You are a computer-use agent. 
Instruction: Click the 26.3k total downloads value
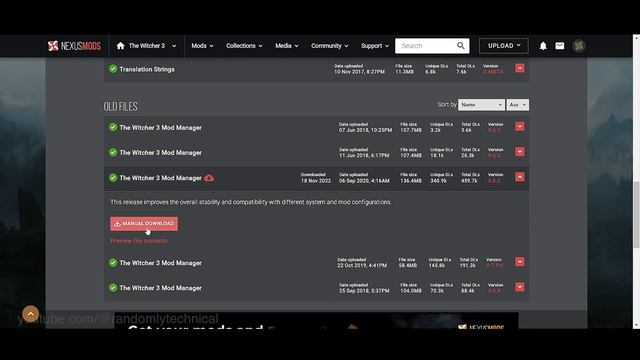tap(468, 155)
